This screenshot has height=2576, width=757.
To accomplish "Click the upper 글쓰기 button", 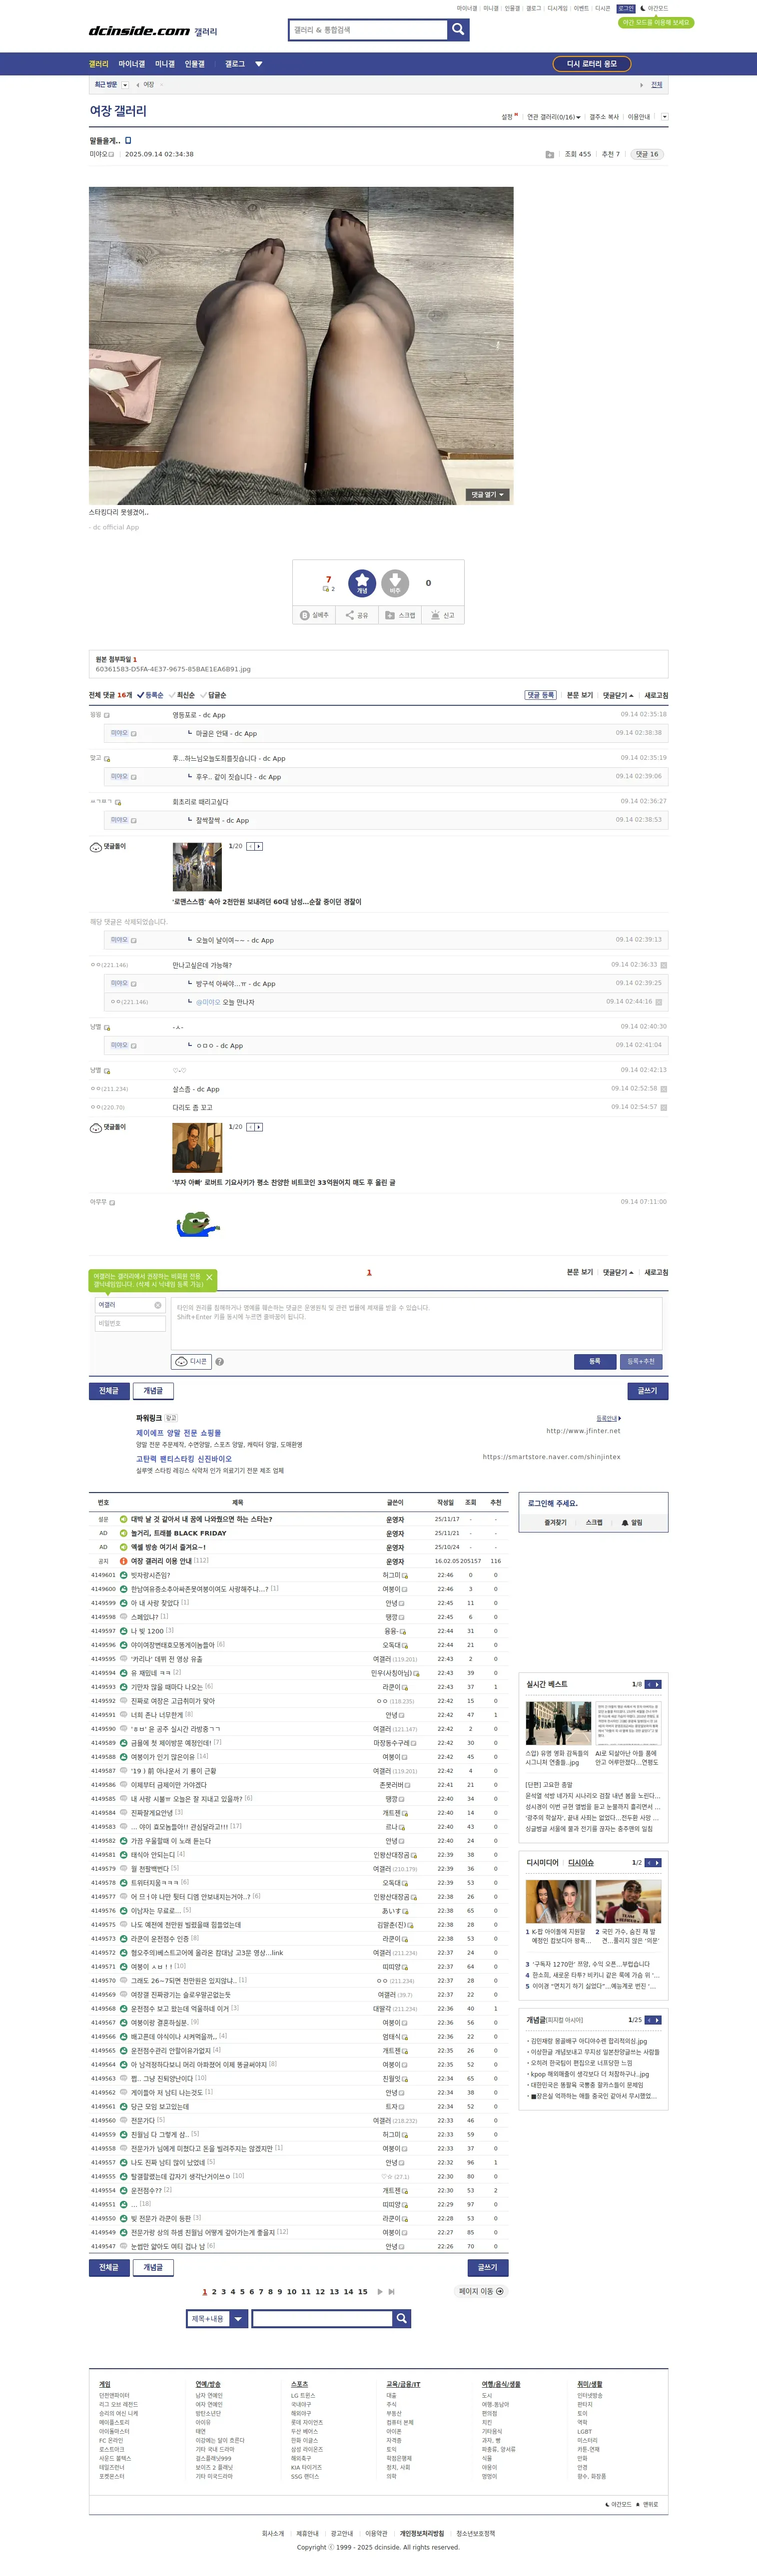I will [x=648, y=1390].
